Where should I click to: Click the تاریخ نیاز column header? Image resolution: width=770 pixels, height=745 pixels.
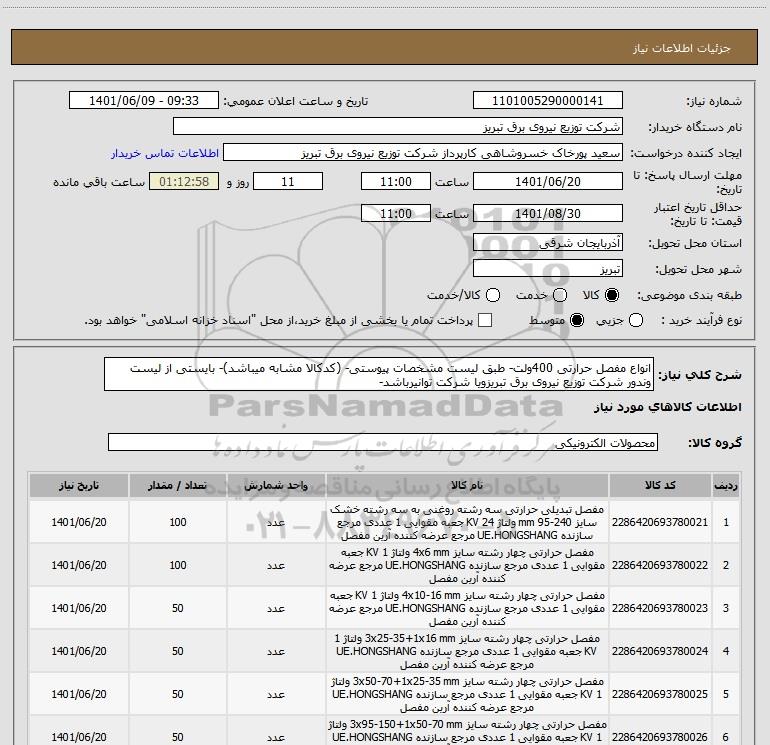point(79,485)
